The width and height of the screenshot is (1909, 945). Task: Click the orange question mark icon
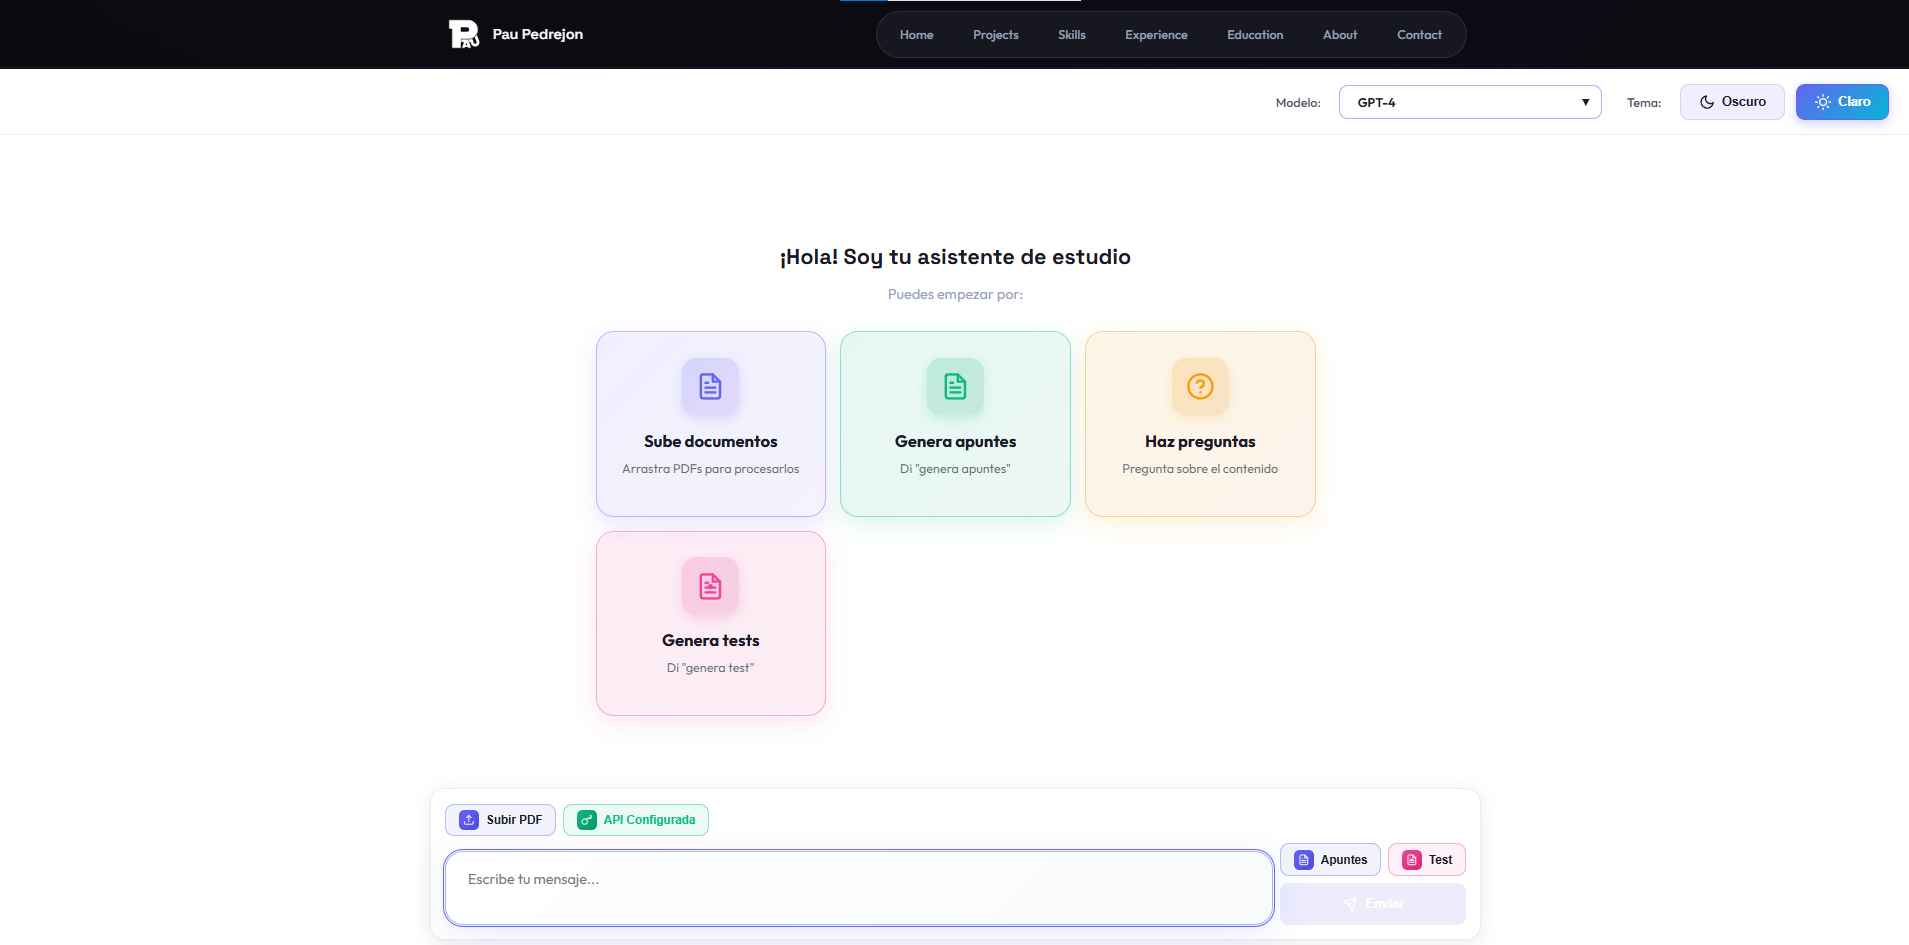(1200, 386)
